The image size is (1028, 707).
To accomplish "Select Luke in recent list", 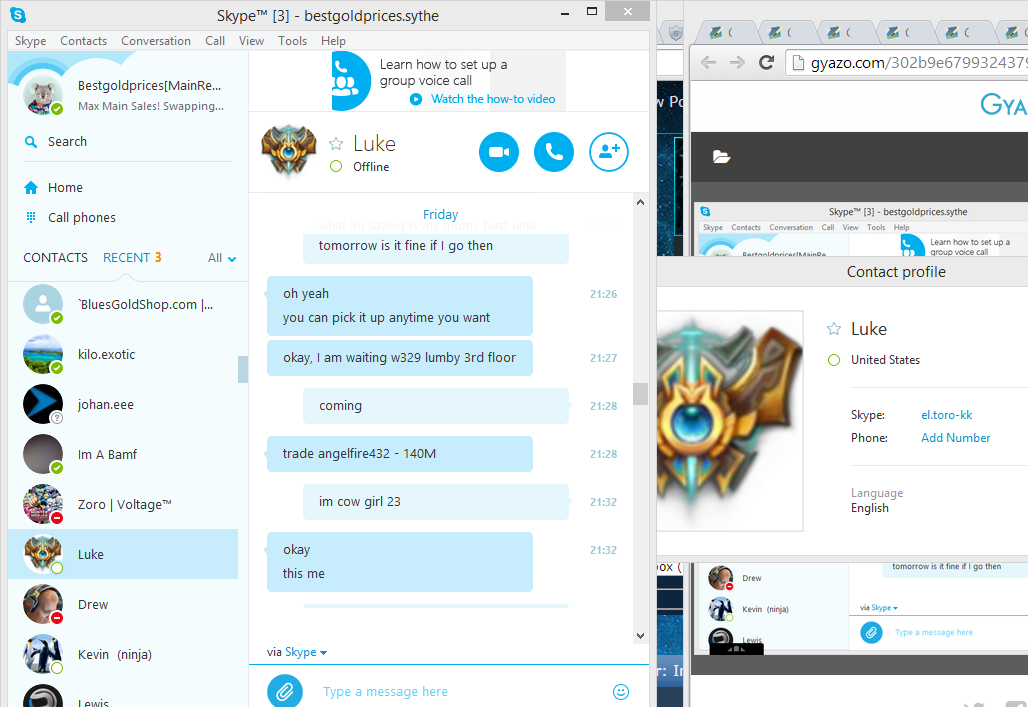I will (123, 554).
